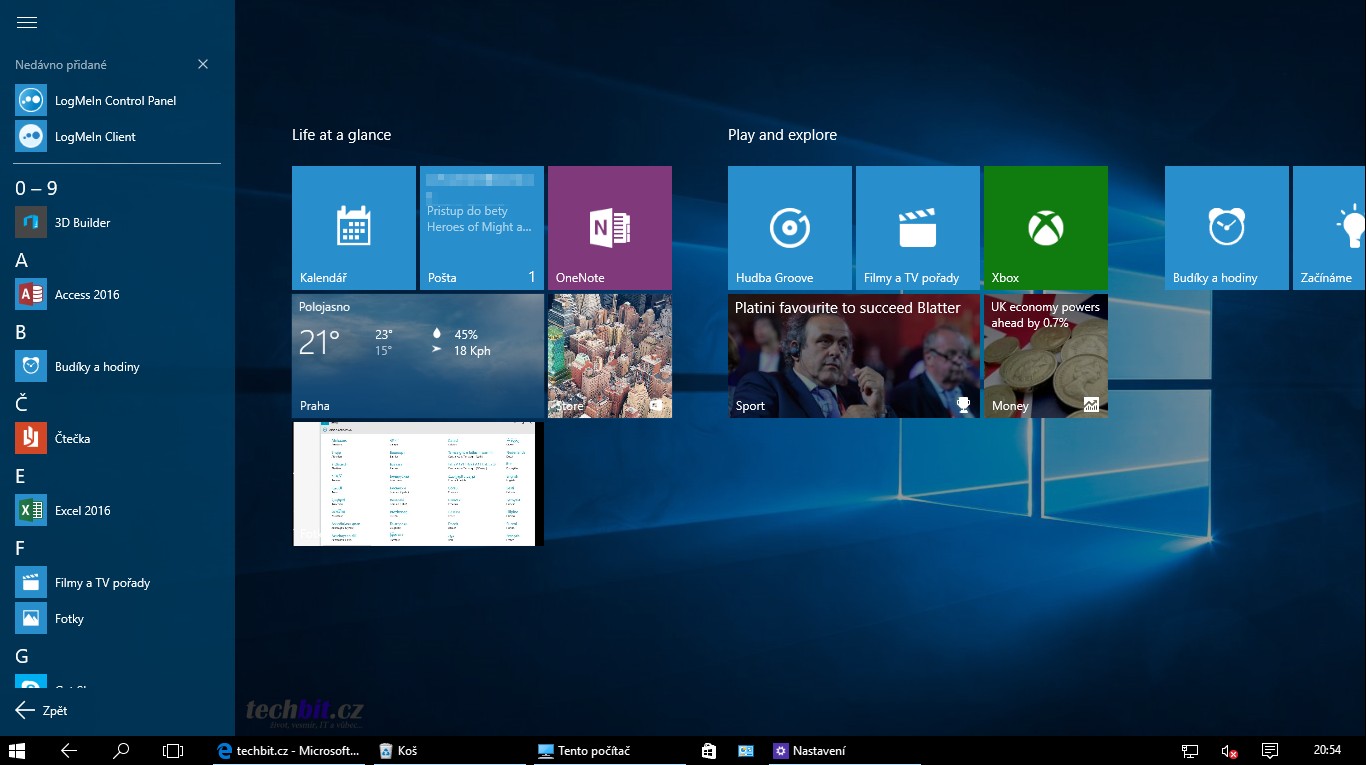Open Task View in the taskbar
This screenshot has height=765, width=1366.
click(173, 751)
